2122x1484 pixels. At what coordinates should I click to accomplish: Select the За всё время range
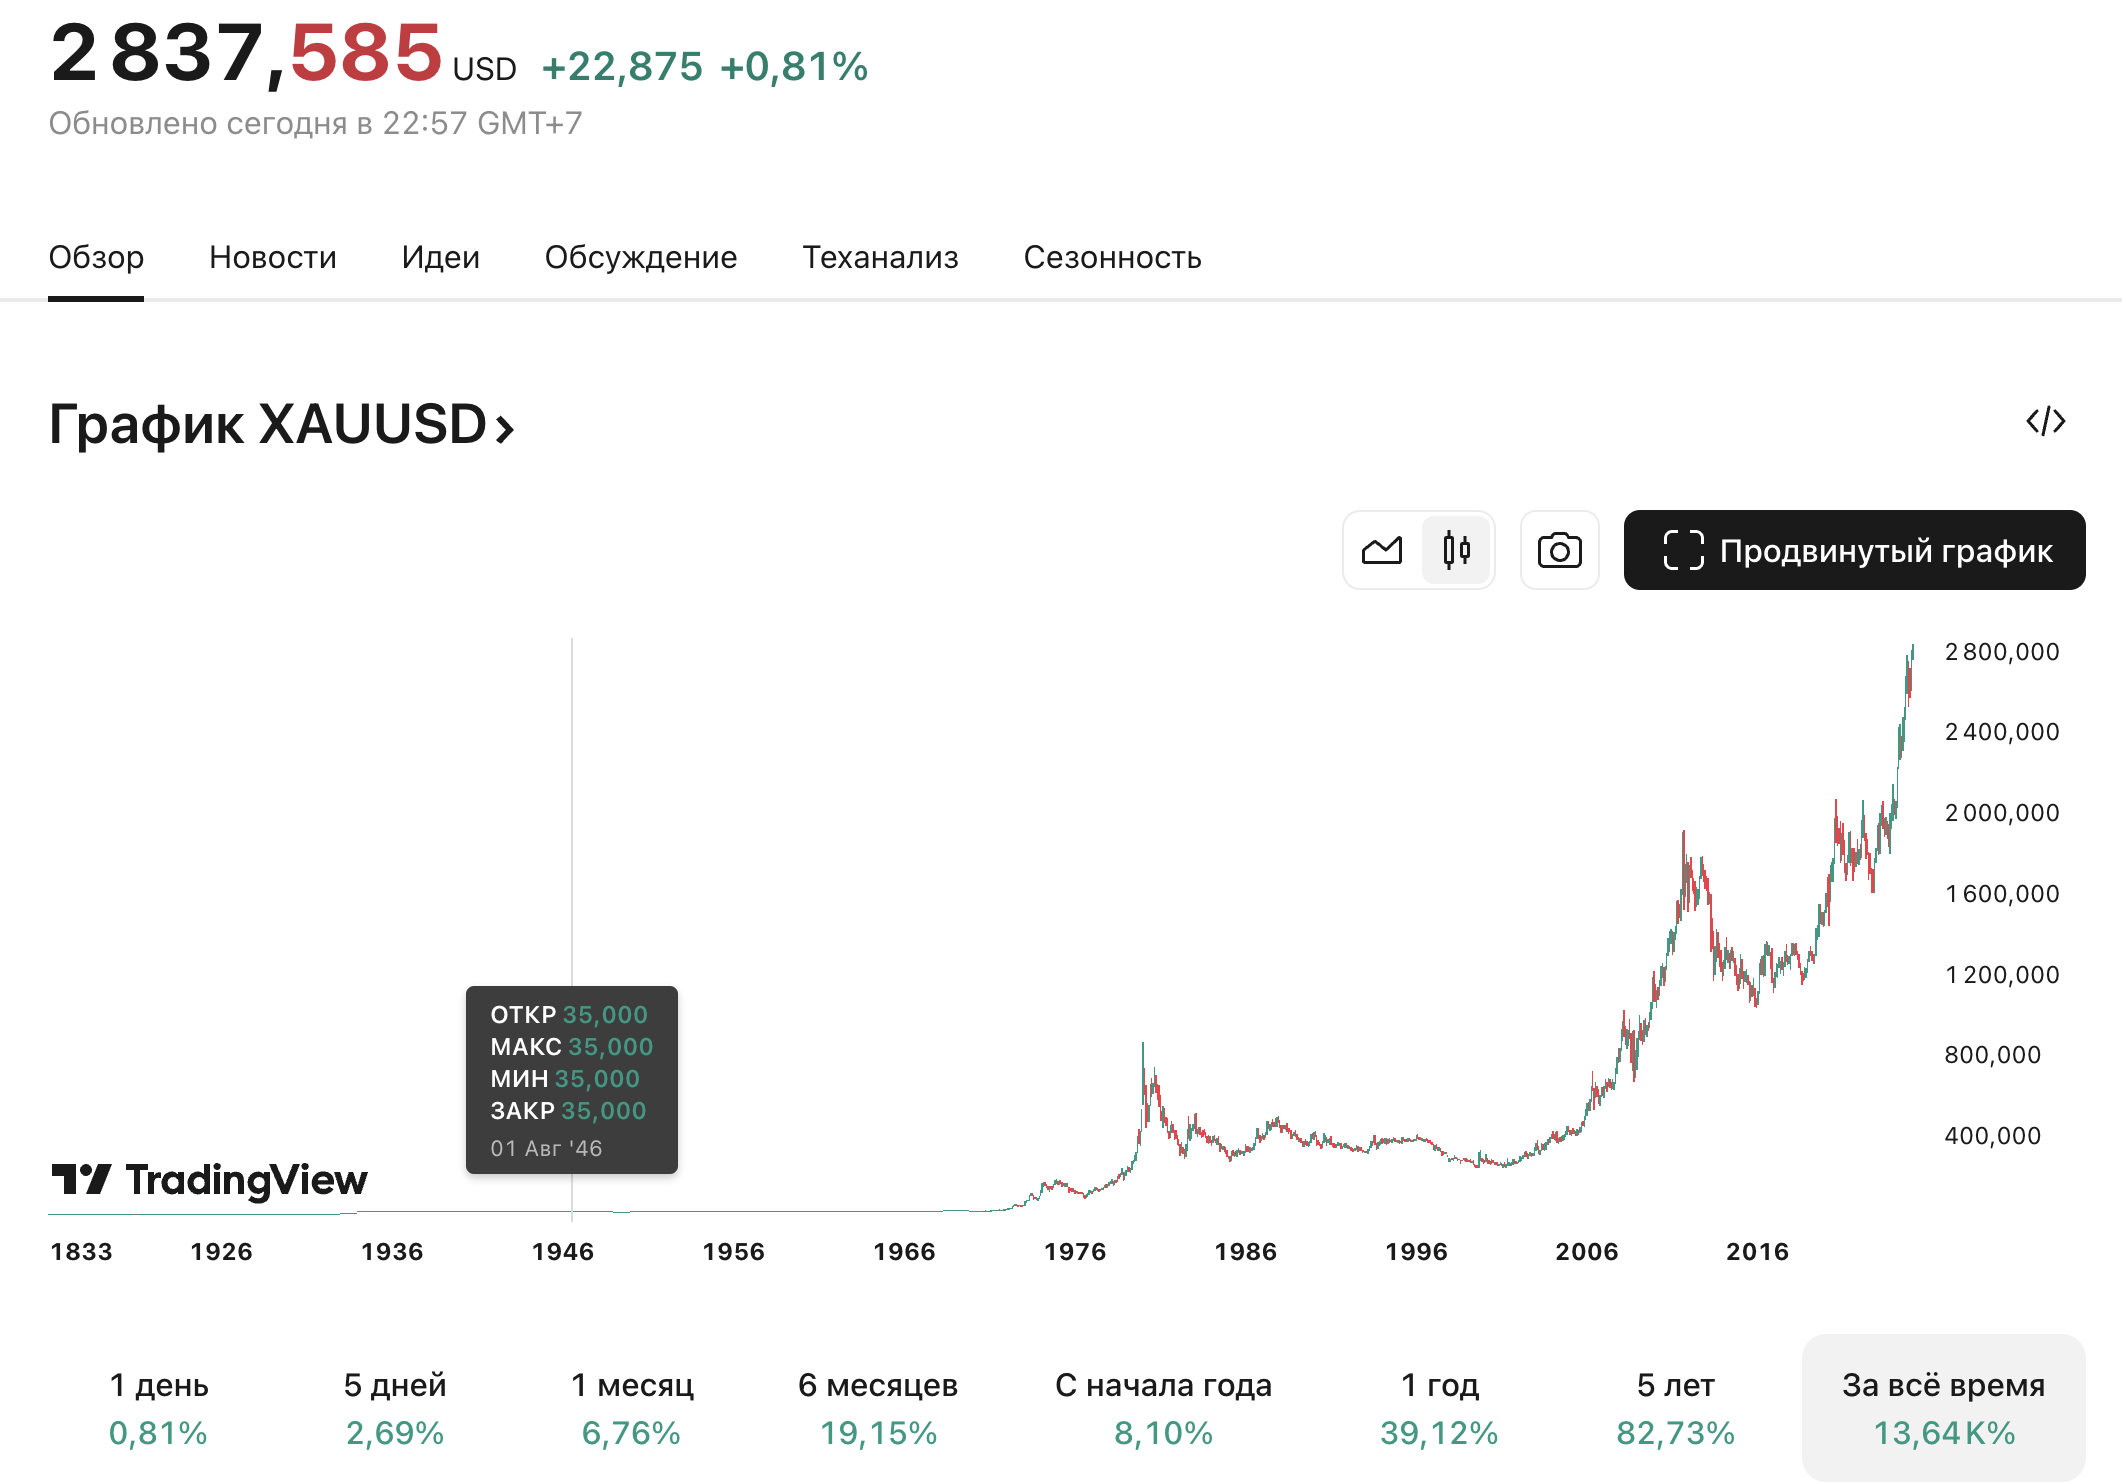click(x=1943, y=1408)
